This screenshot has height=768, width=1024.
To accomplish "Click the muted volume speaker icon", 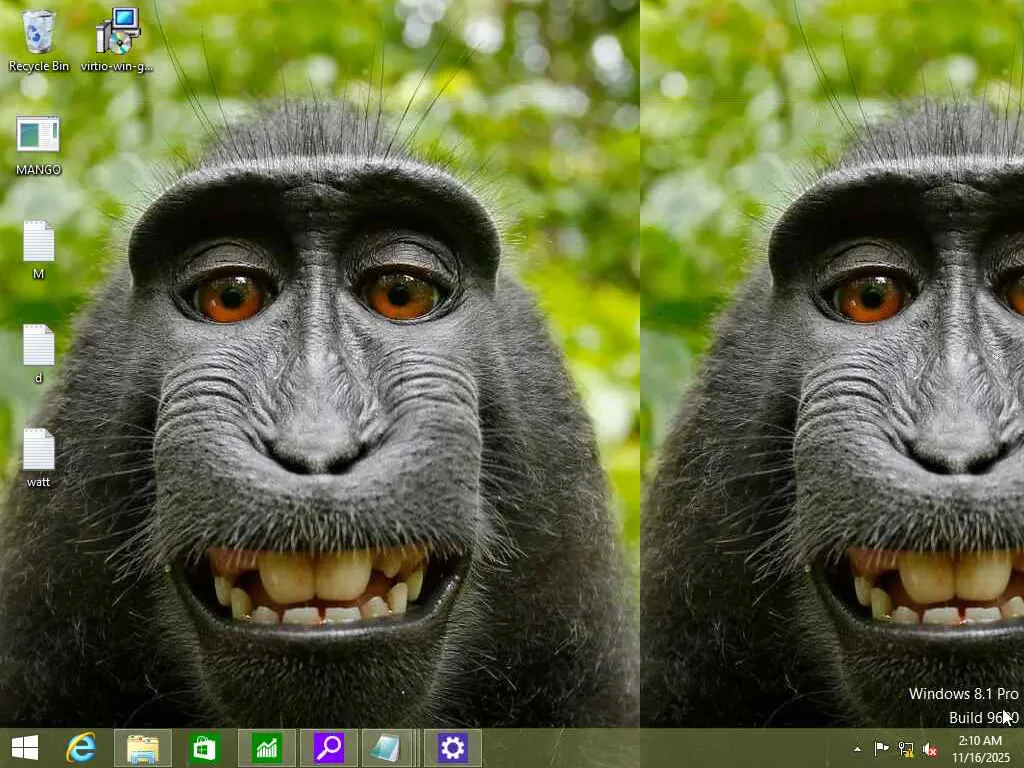I will point(930,749).
